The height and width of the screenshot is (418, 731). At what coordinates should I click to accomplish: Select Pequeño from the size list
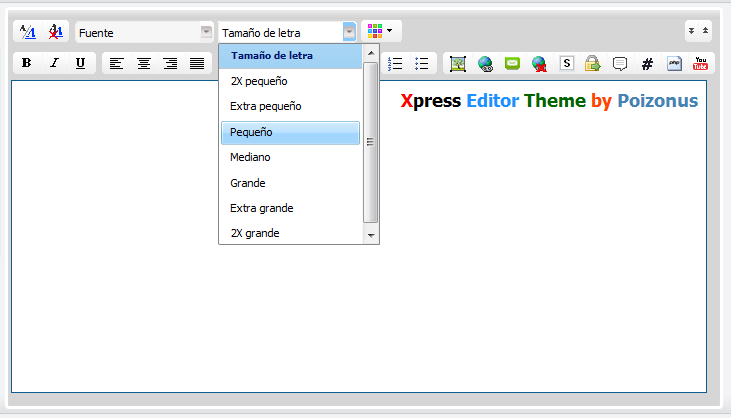[290, 132]
